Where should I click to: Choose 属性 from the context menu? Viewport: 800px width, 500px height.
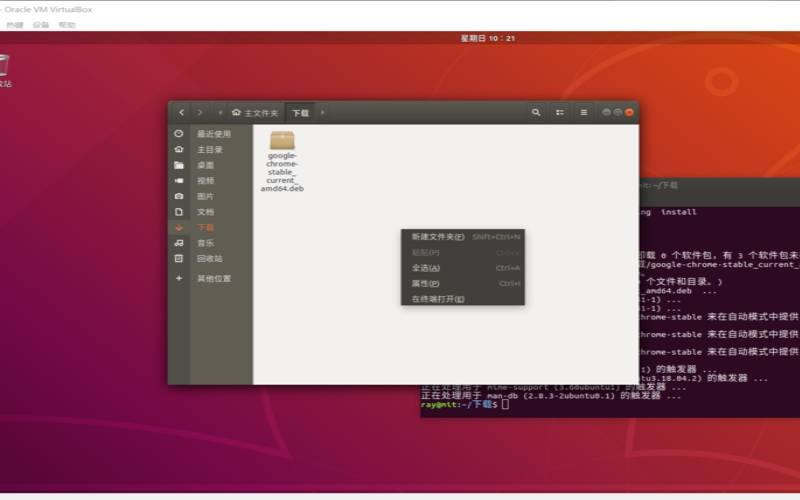(463, 284)
